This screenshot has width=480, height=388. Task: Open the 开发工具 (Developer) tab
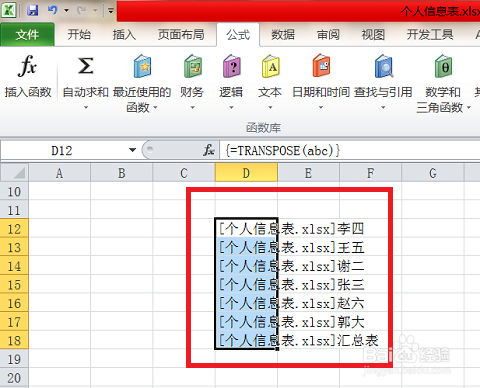430,34
